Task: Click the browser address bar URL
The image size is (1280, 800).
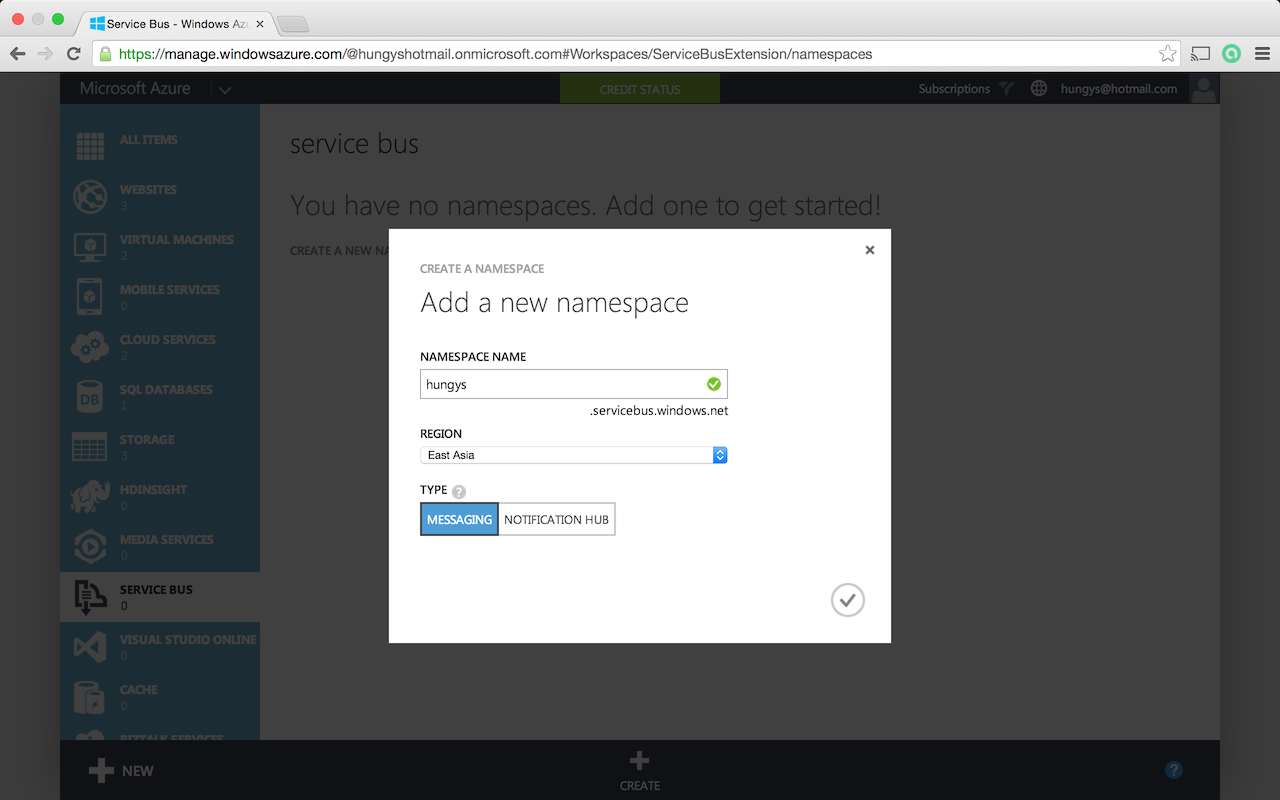Action: point(495,54)
